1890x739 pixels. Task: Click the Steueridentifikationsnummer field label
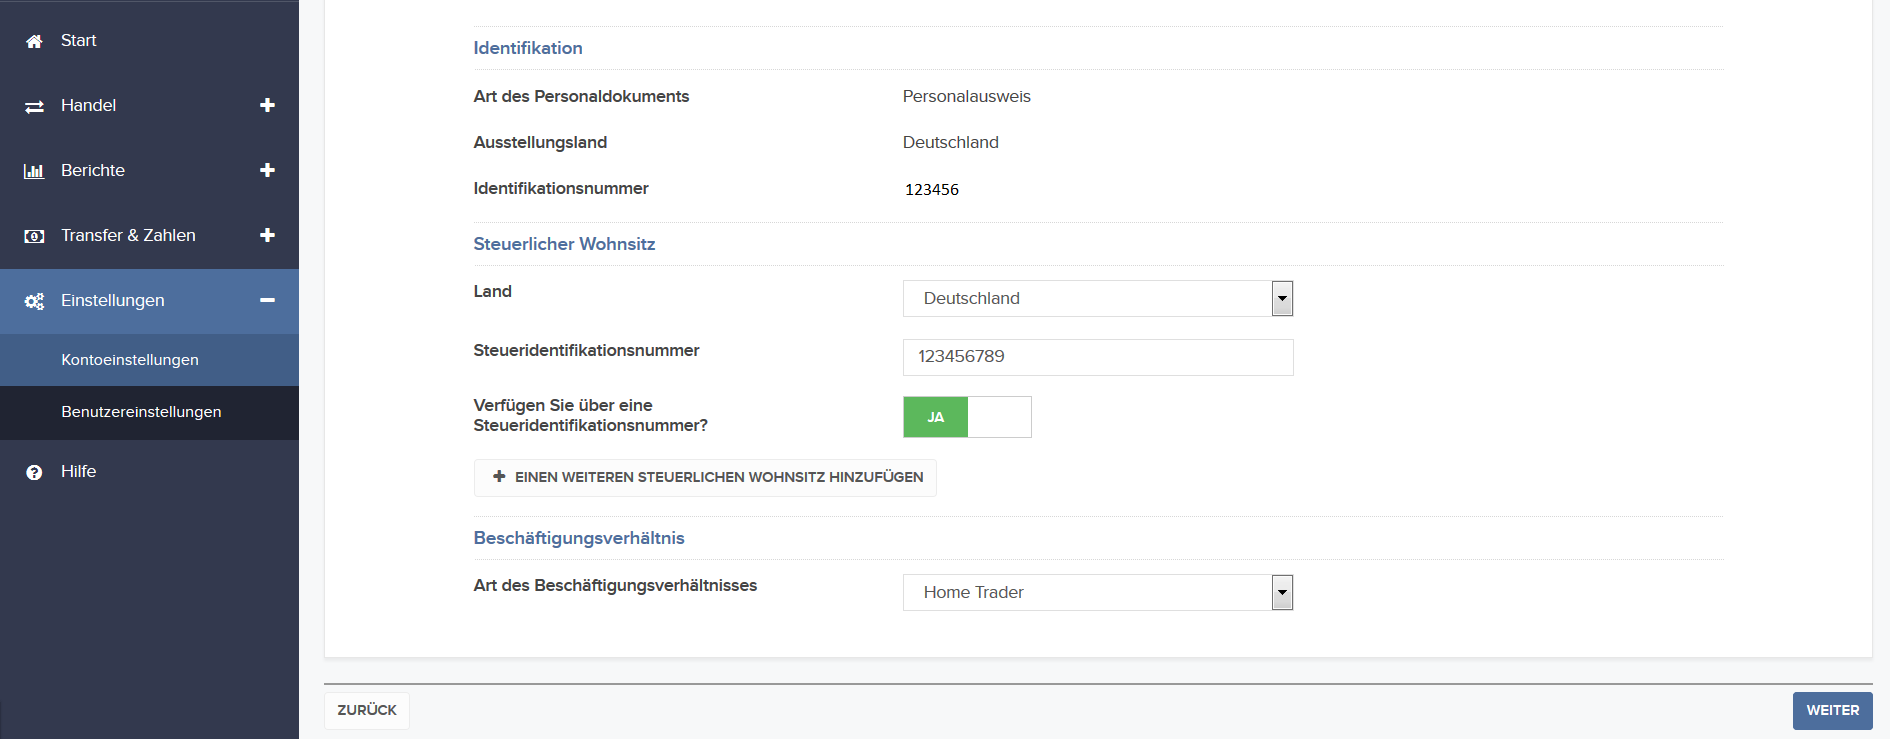[586, 350]
